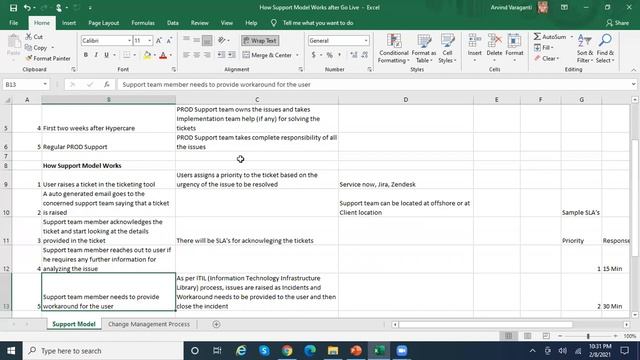The width and height of the screenshot is (640, 360).
Task: Toggle Center horizontal alignment
Action: (x=197, y=55)
